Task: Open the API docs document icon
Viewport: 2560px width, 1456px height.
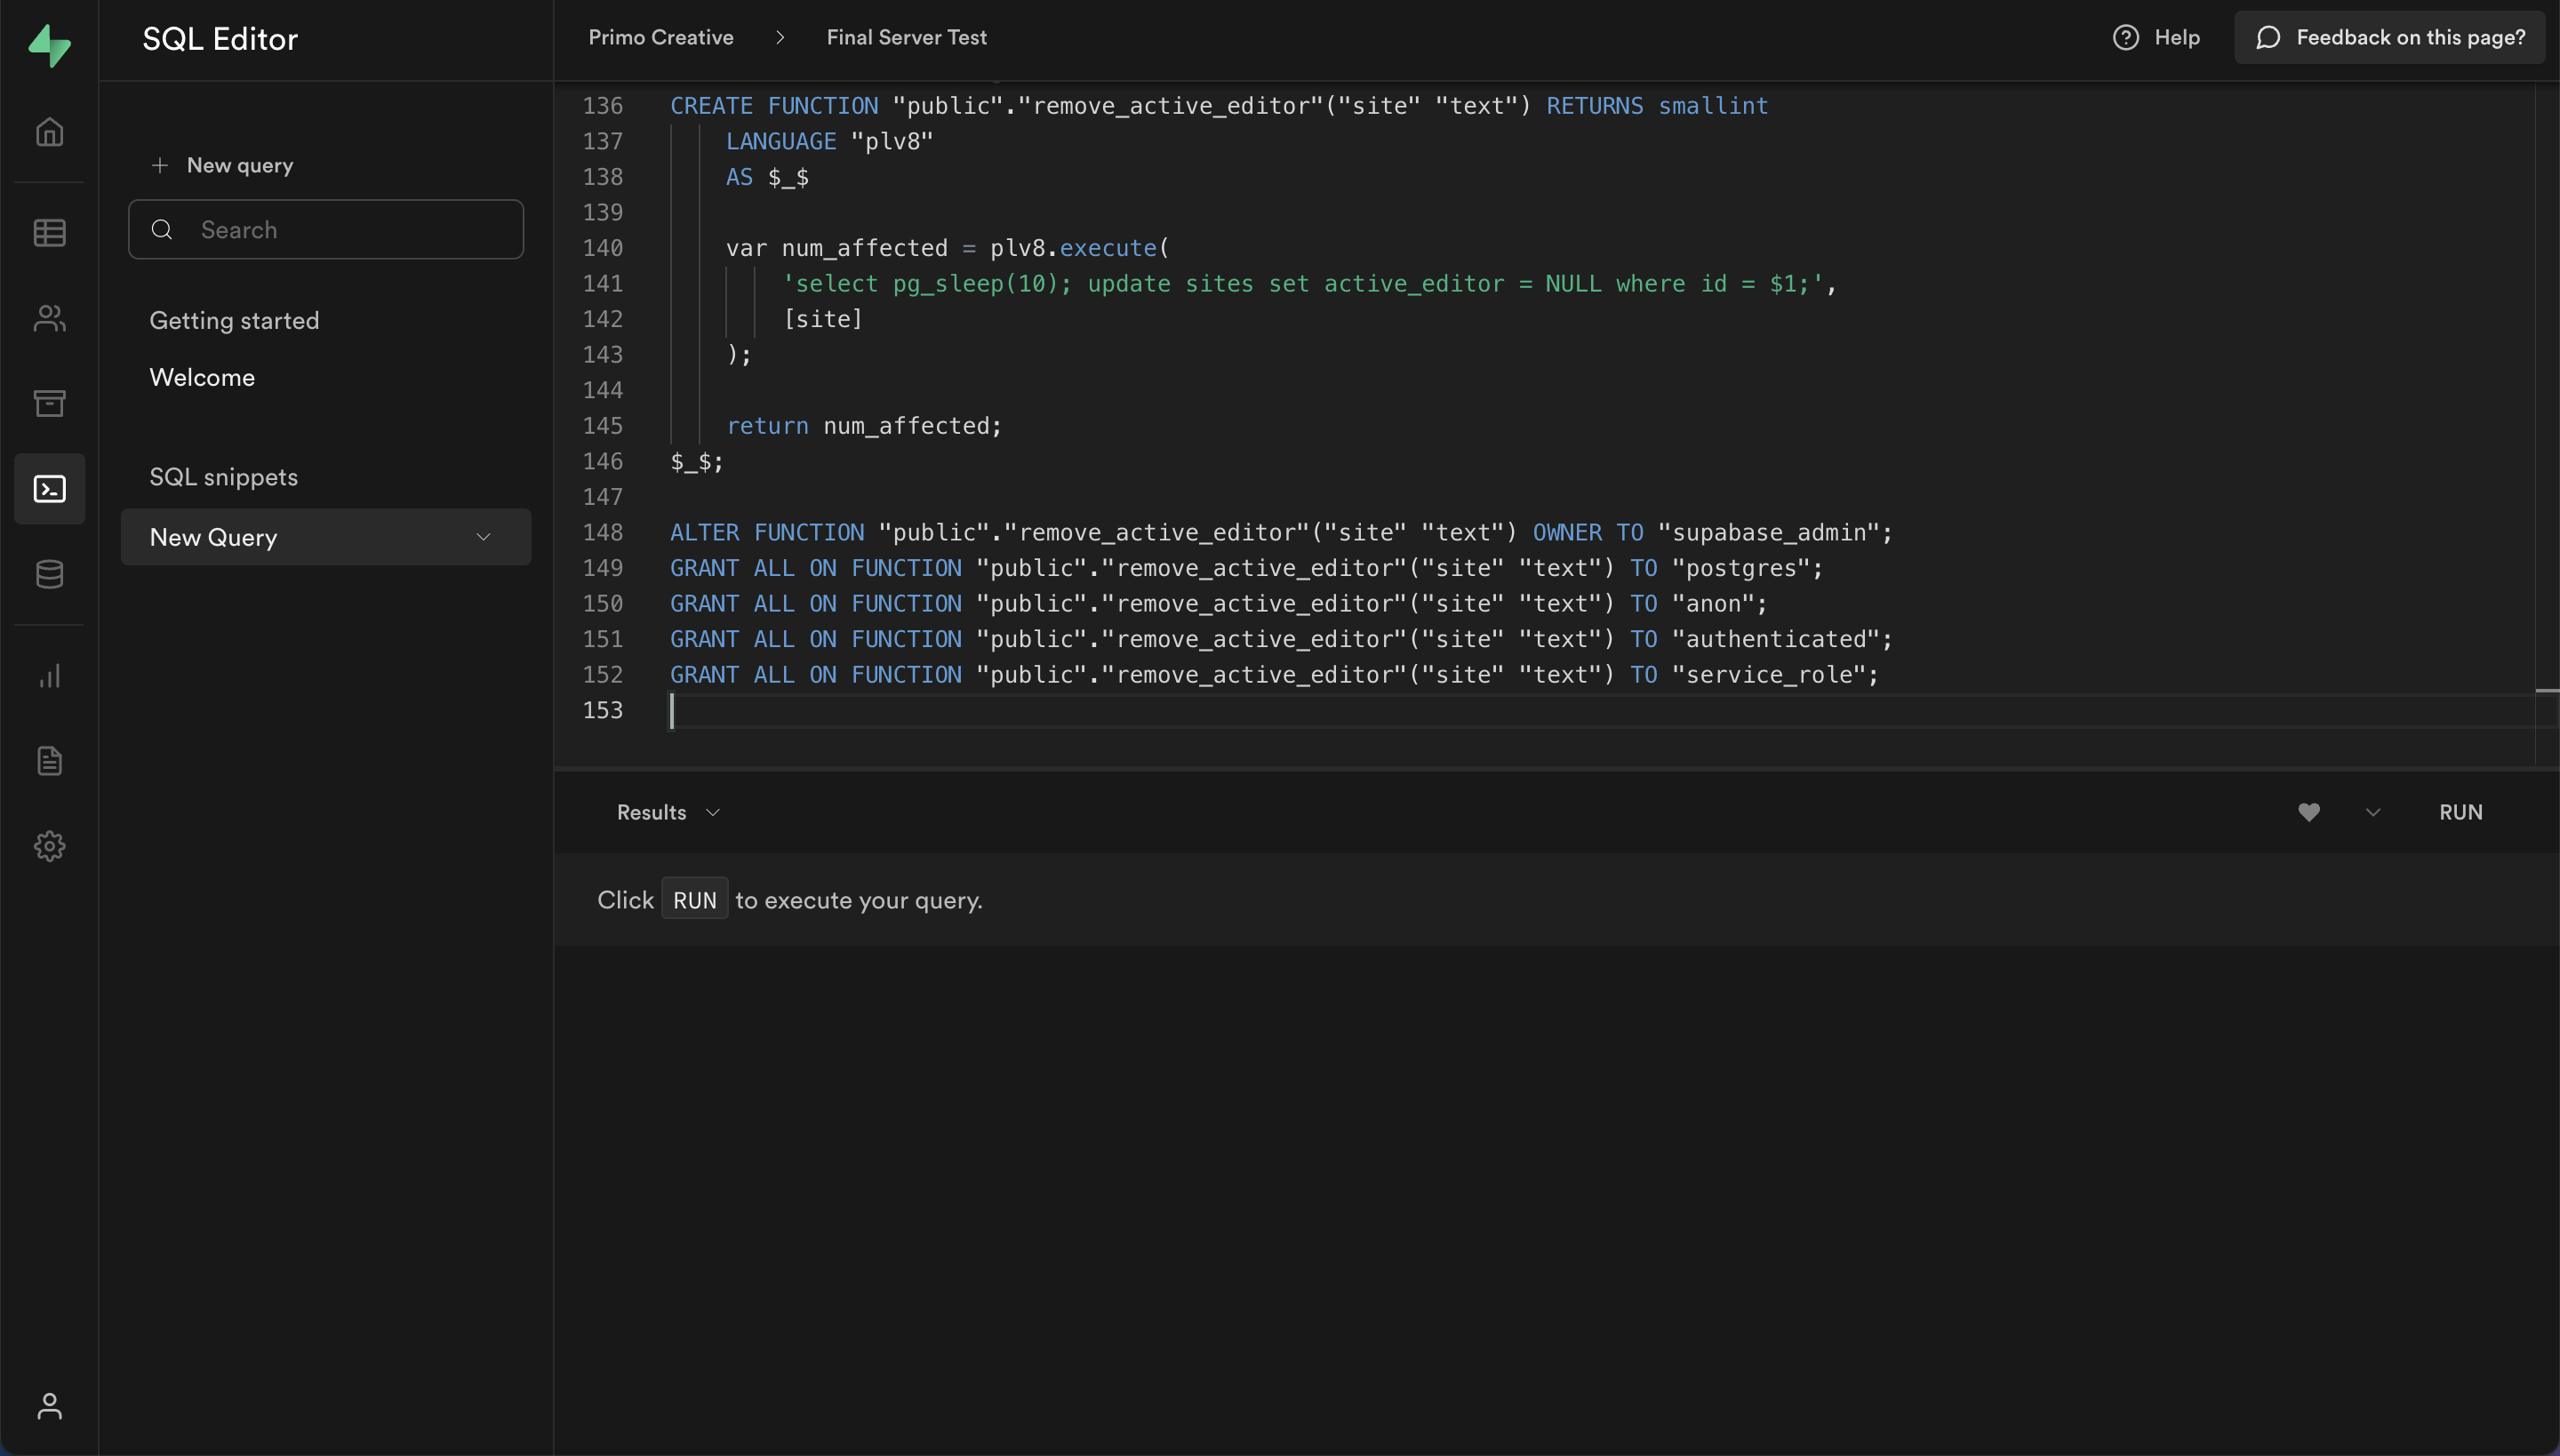Action: tap(49, 761)
